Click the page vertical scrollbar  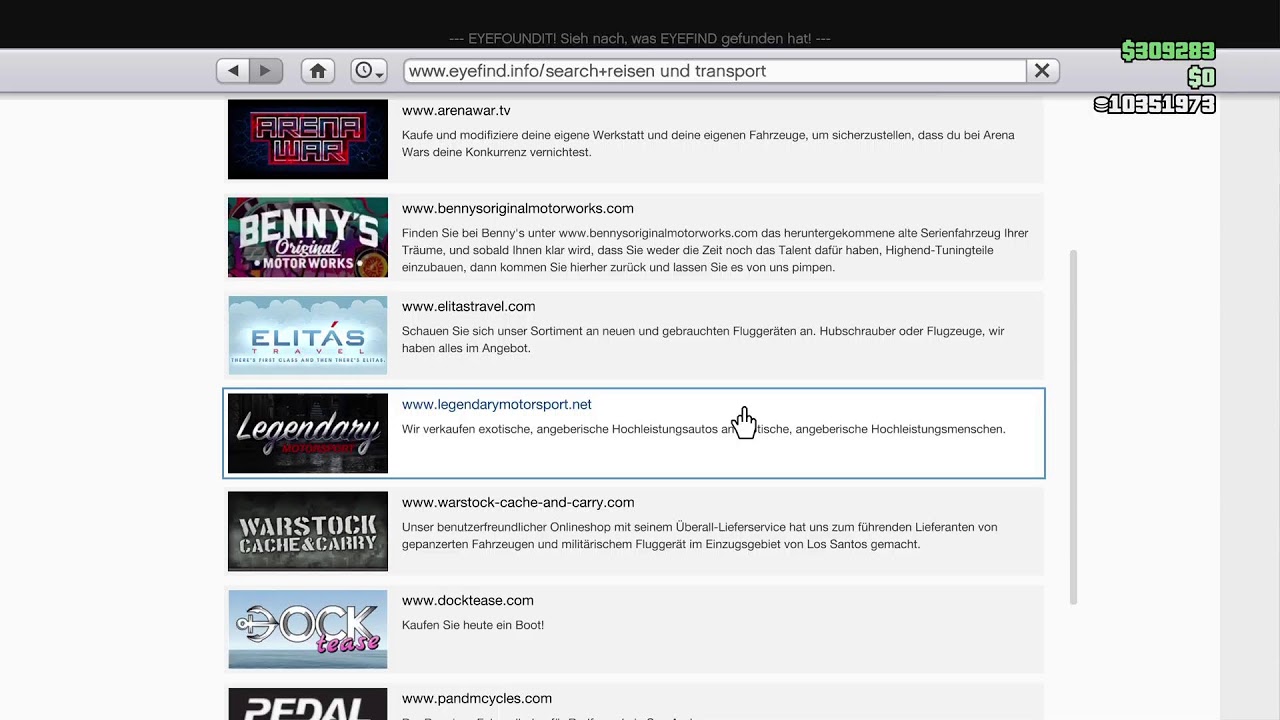[x=1074, y=427]
